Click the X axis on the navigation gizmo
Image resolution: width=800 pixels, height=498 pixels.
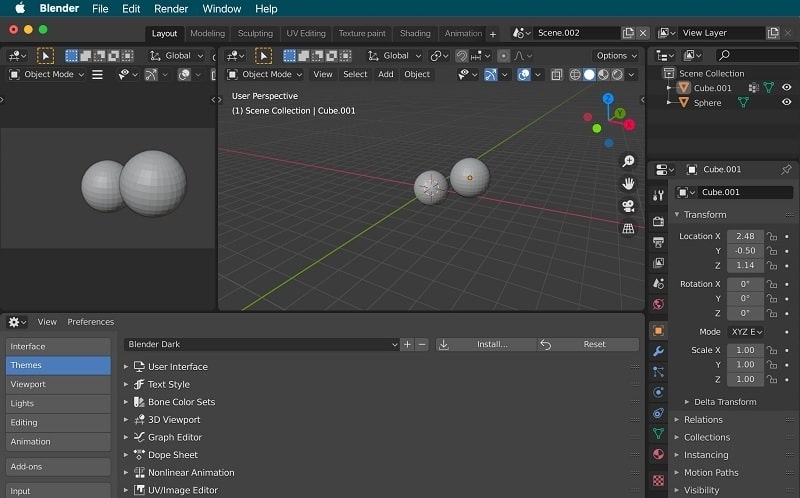tap(630, 124)
